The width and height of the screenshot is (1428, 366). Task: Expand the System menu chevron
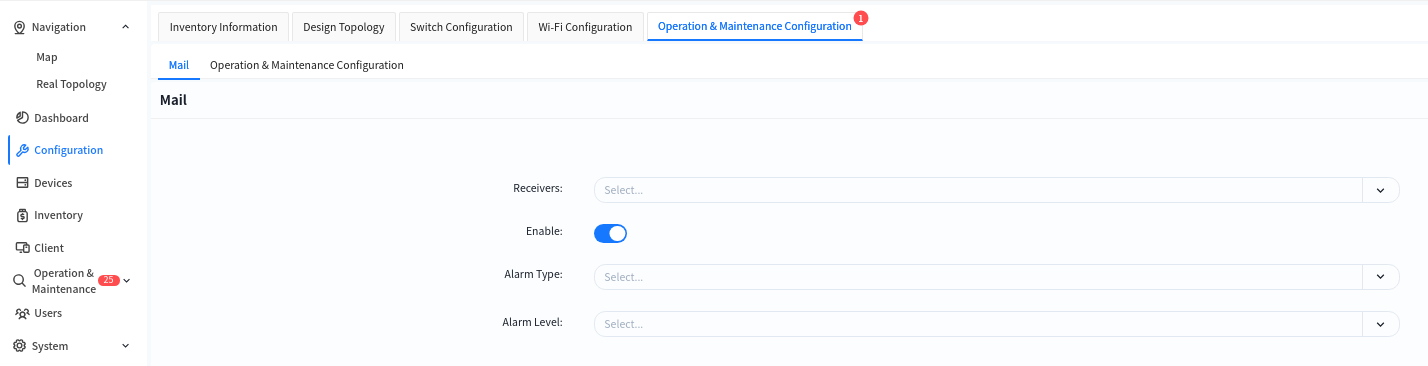tap(125, 346)
